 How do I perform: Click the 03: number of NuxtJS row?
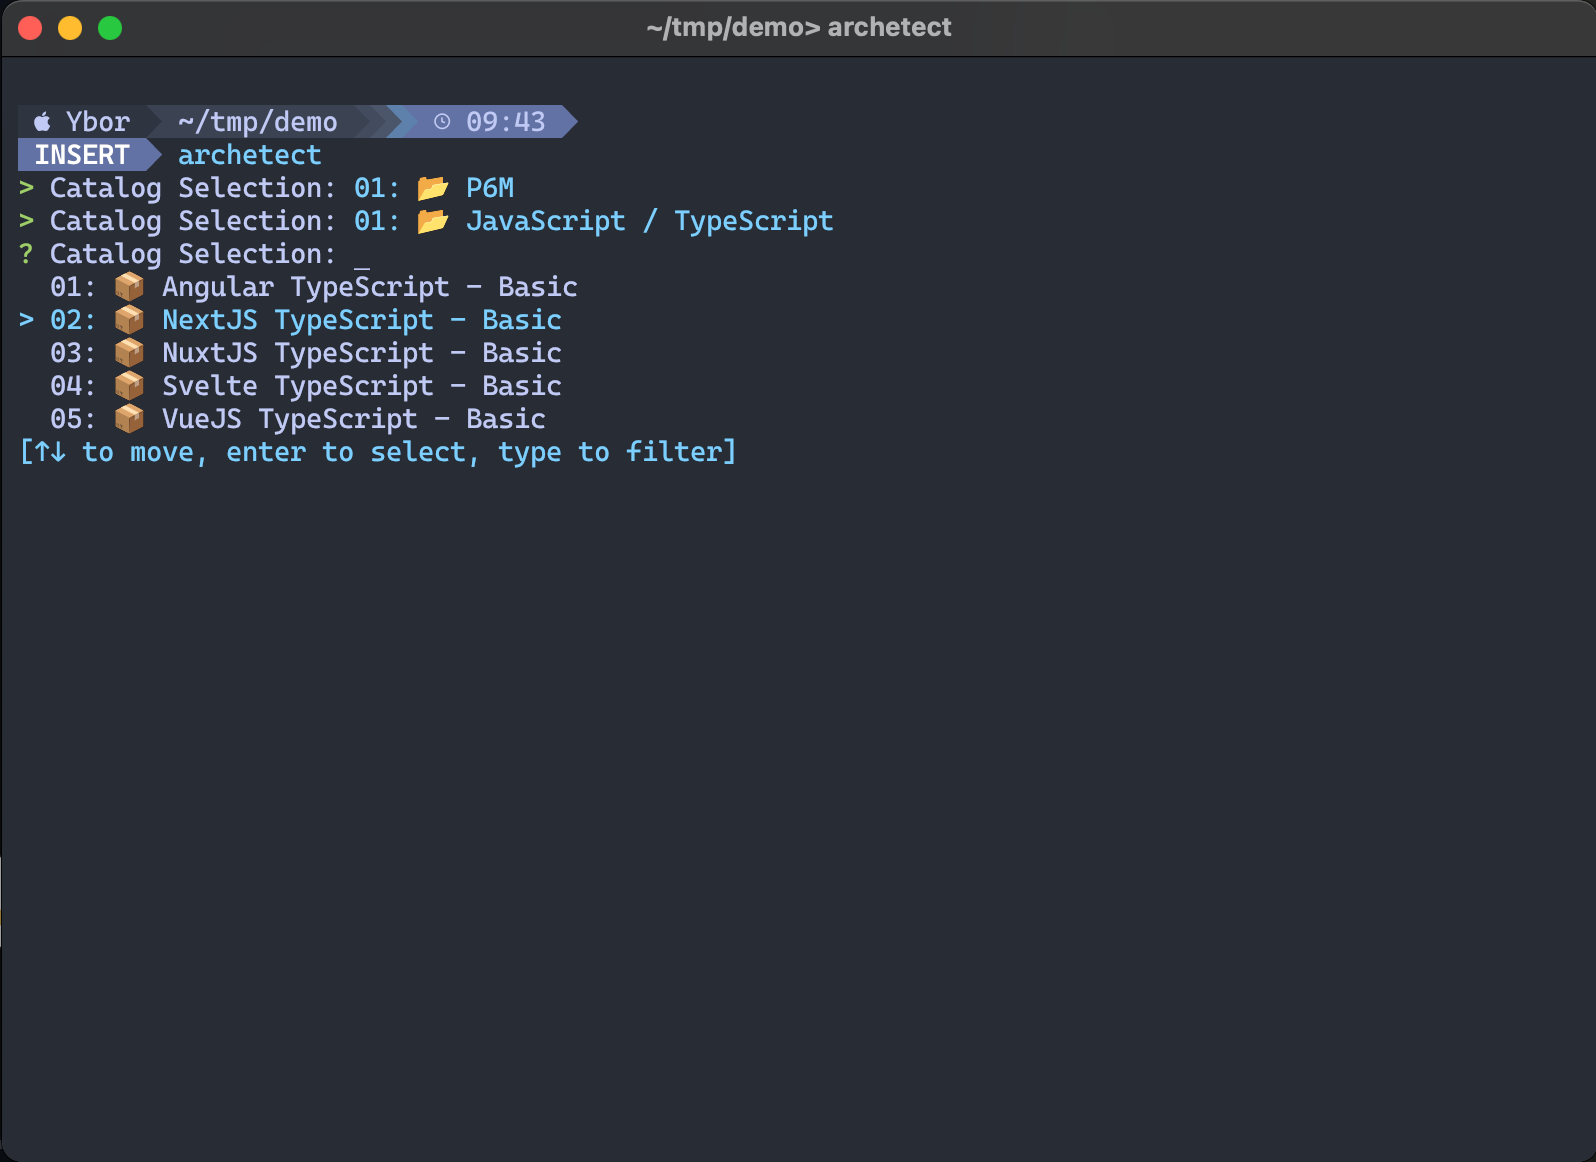tap(73, 353)
